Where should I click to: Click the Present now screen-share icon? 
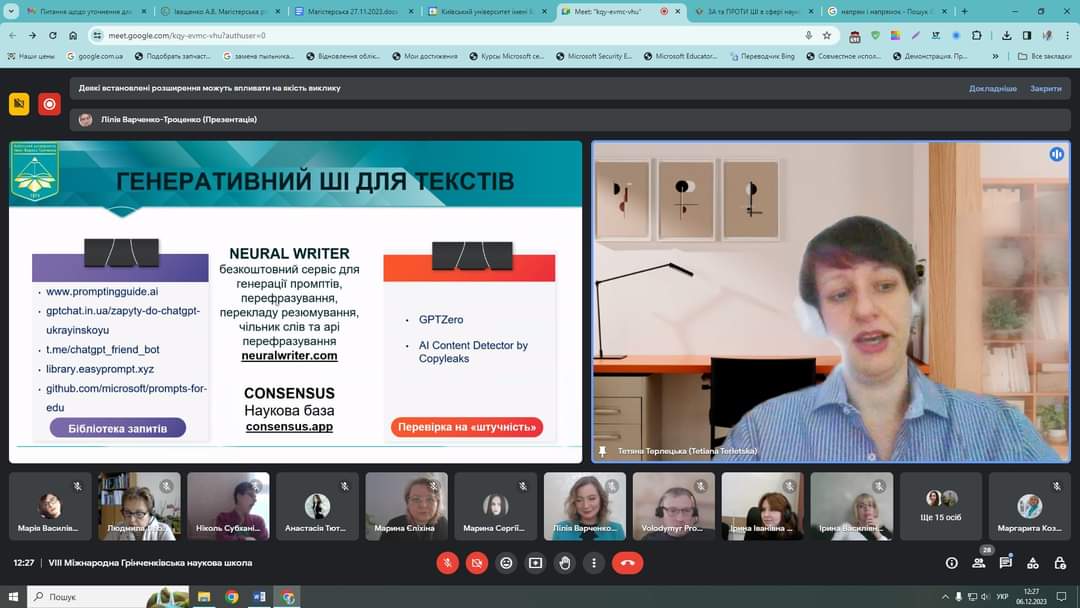[x=535, y=563]
